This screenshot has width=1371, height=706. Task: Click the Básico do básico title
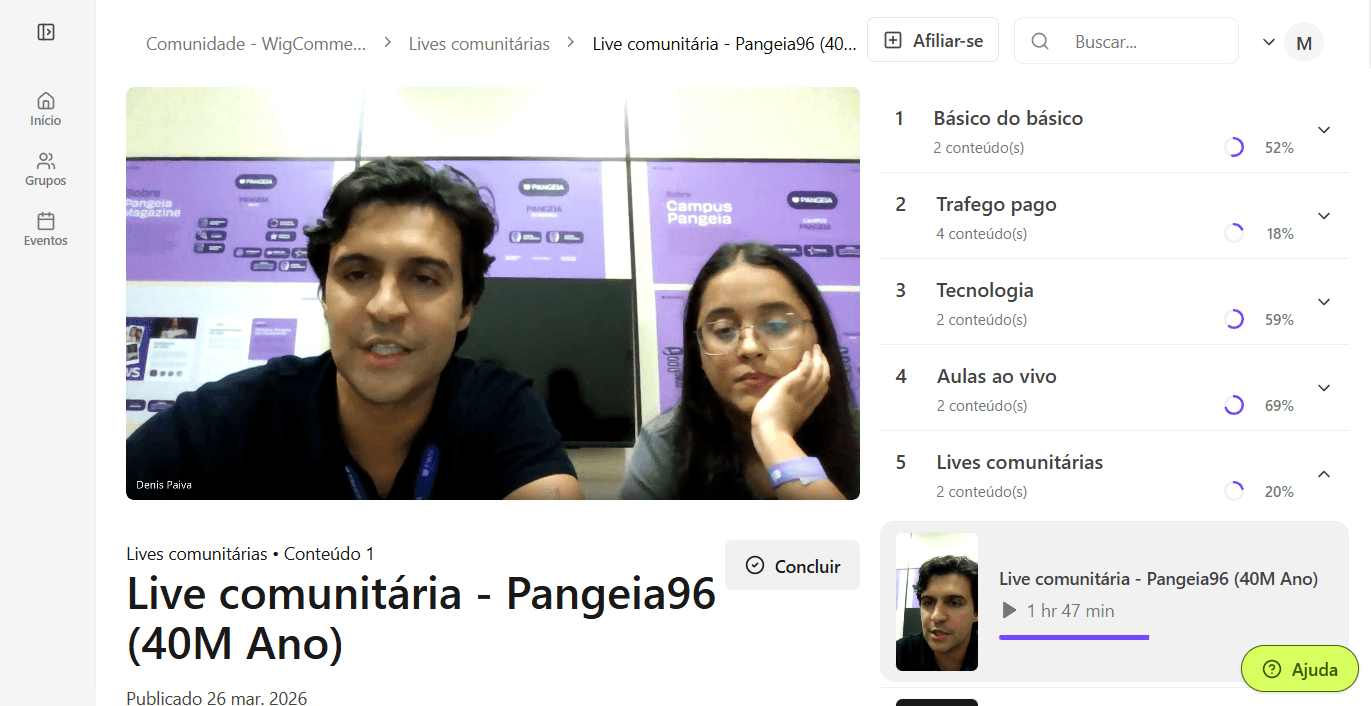[1008, 118]
